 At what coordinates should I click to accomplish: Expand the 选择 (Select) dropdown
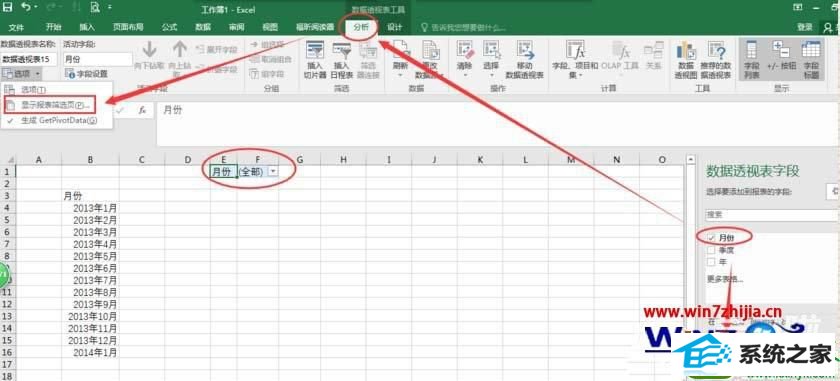point(491,76)
